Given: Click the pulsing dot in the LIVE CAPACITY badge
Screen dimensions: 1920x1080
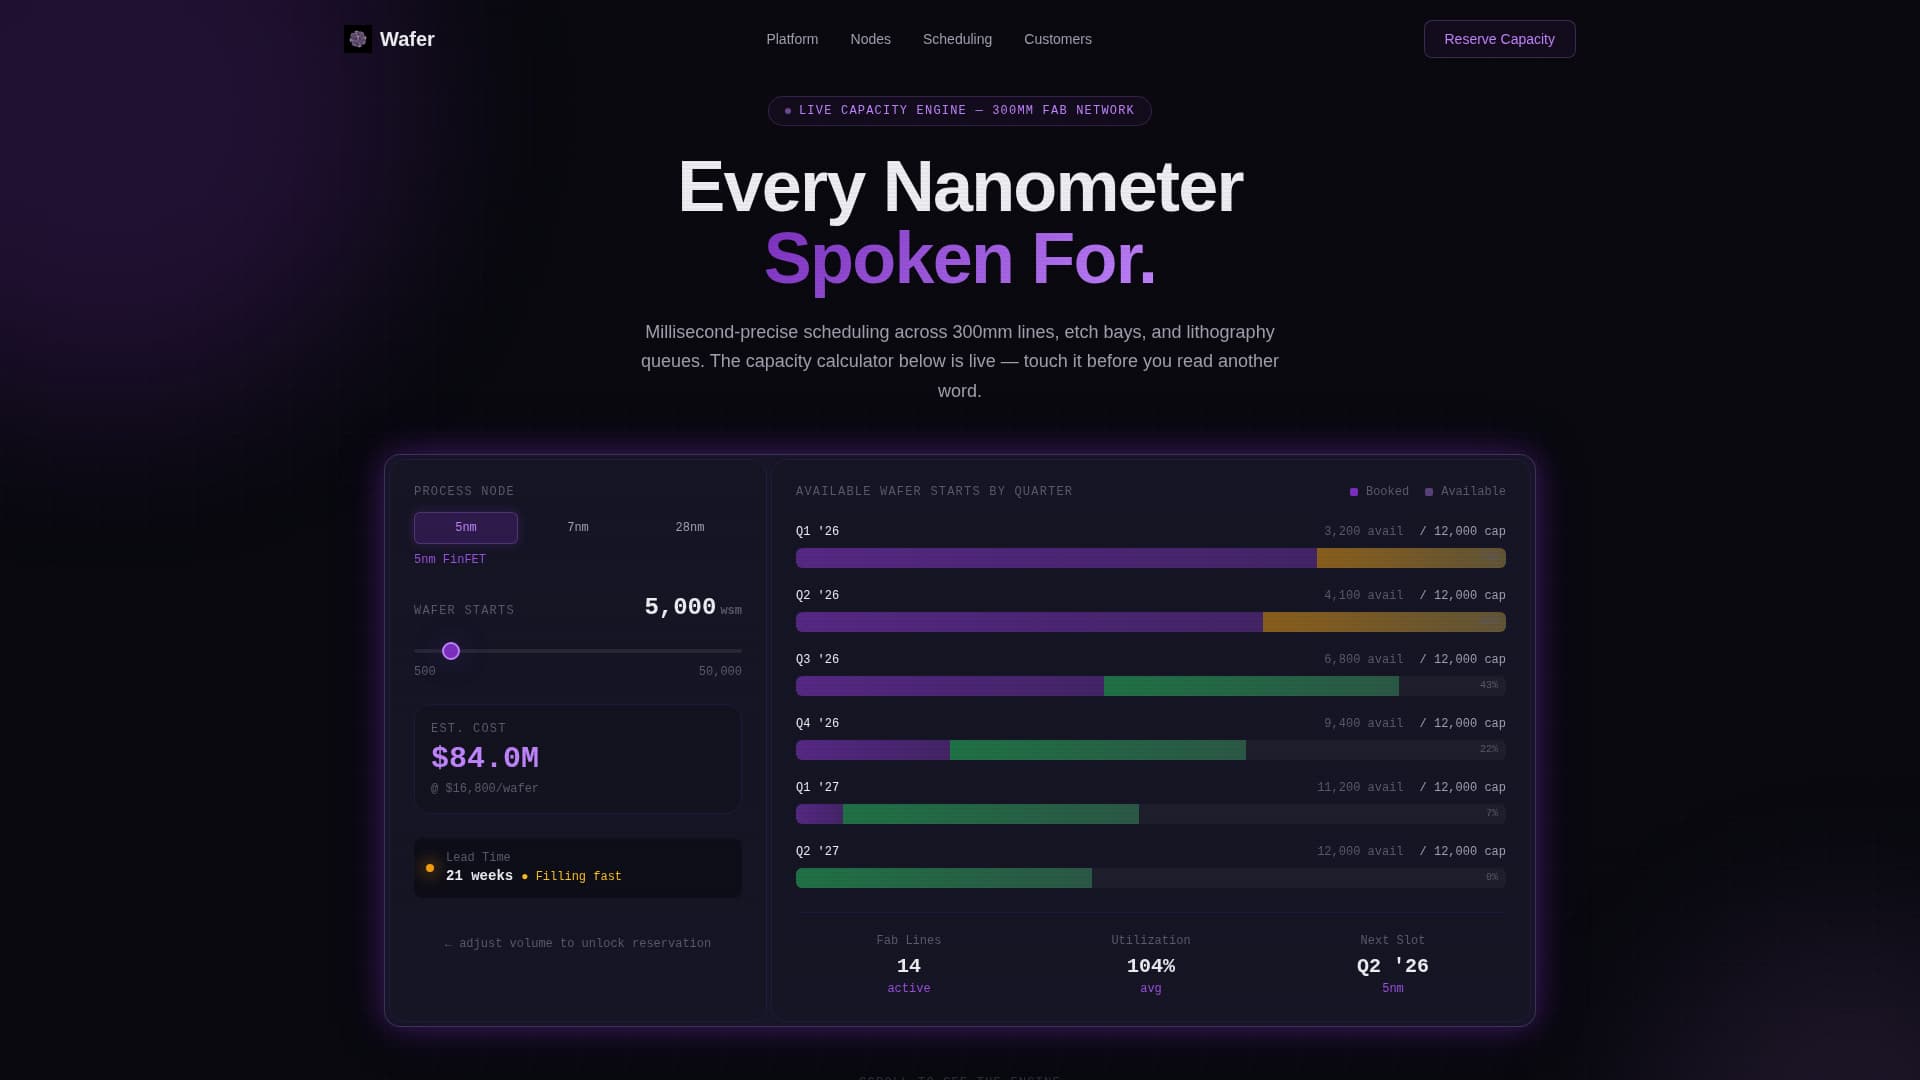Looking at the screenshot, I should (787, 110).
